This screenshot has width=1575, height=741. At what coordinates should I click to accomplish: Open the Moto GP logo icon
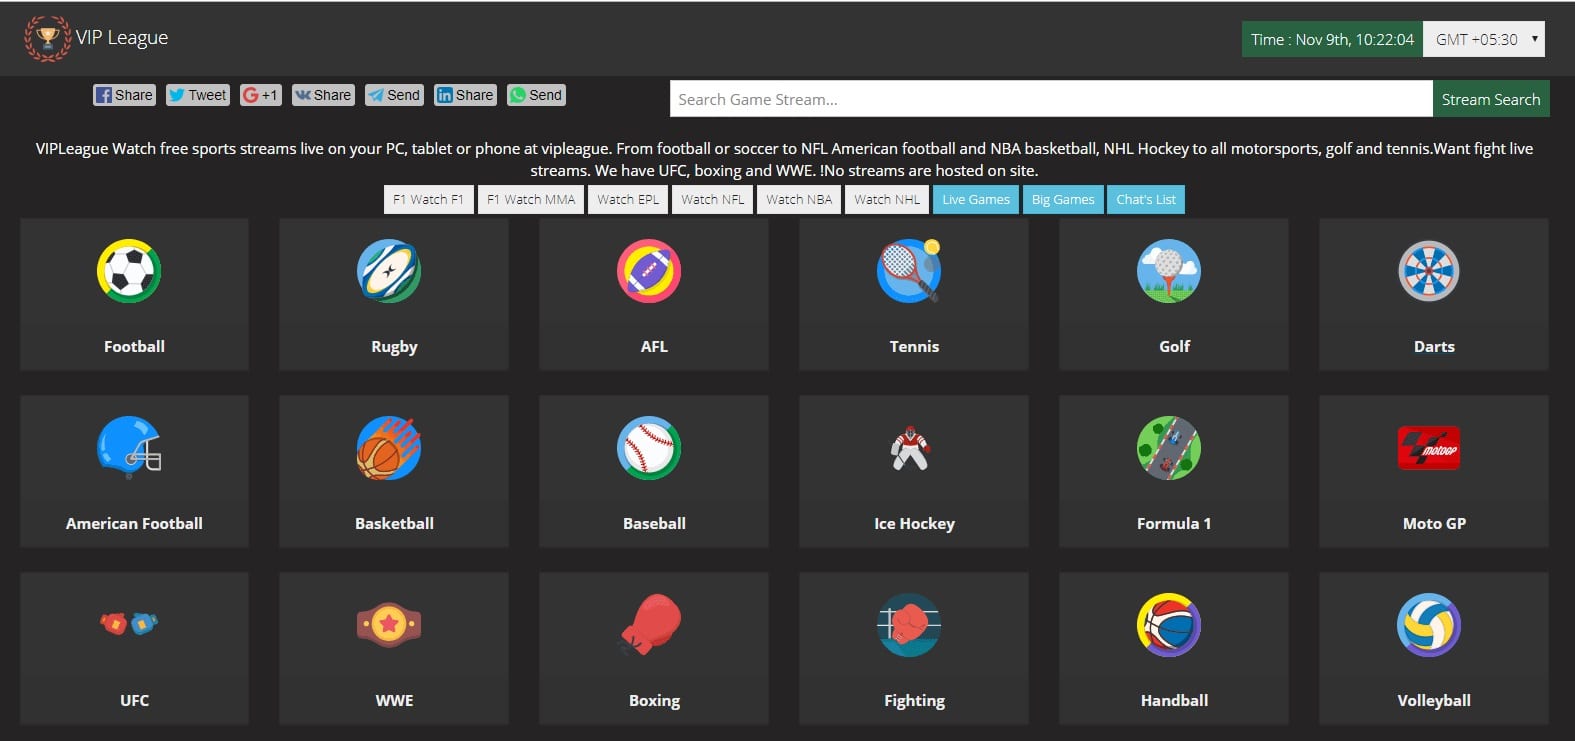pyautogui.click(x=1428, y=448)
